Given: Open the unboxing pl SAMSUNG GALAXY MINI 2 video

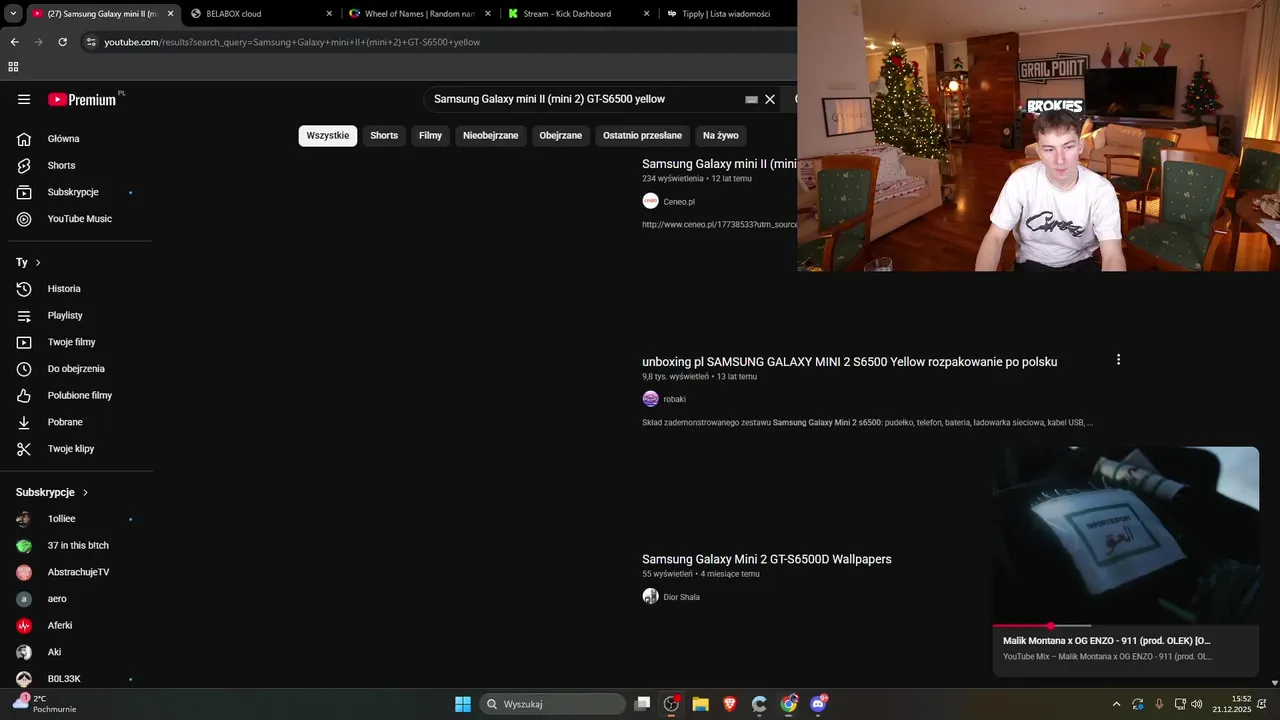Looking at the screenshot, I should point(849,362).
